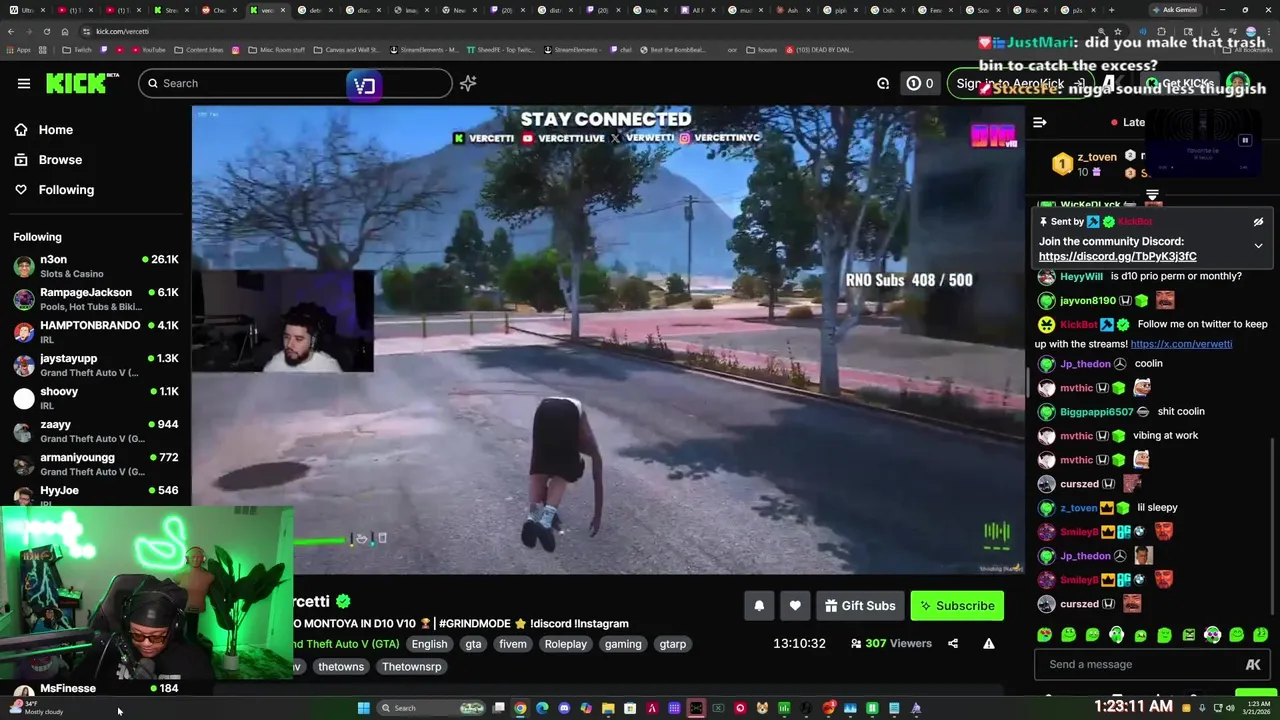Open the weather widget on the taskbar
Viewport: 1280px width, 720px height.
[x=35, y=708]
